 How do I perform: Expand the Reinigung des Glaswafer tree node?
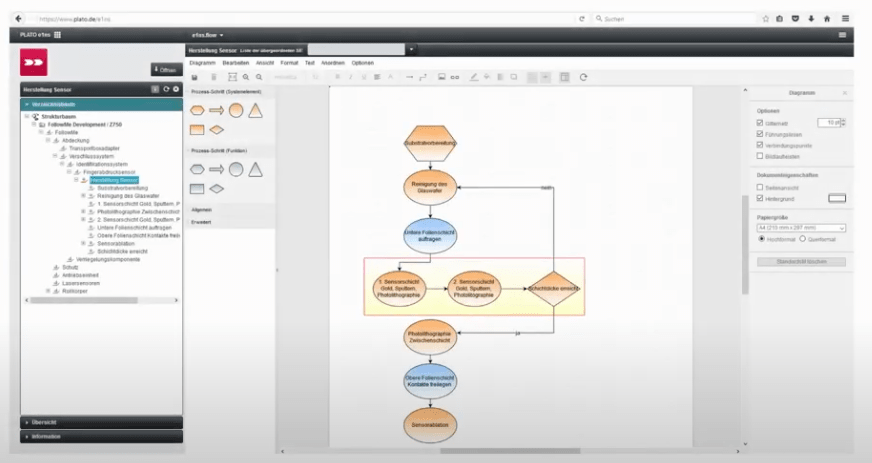coord(83,196)
